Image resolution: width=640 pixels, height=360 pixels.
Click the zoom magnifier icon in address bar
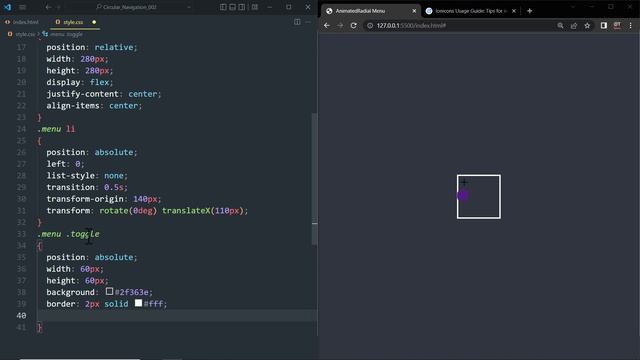(x=560, y=25)
